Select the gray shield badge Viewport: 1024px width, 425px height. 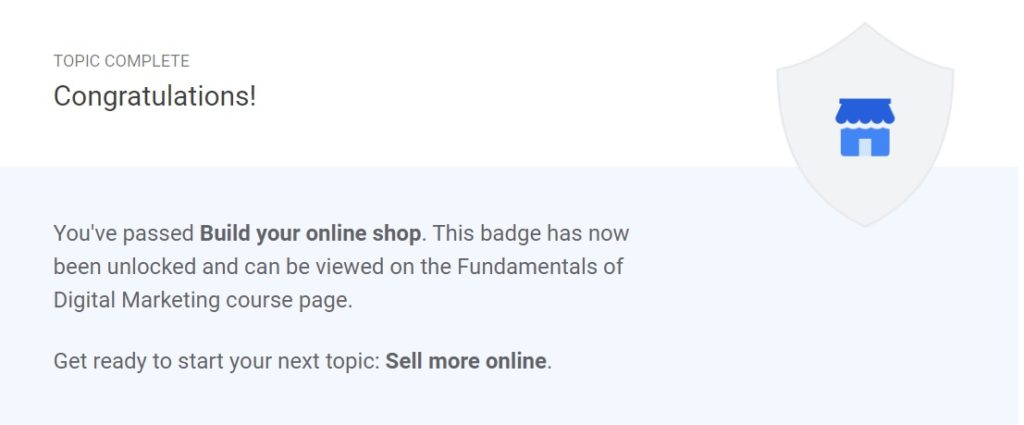point(865,125)
